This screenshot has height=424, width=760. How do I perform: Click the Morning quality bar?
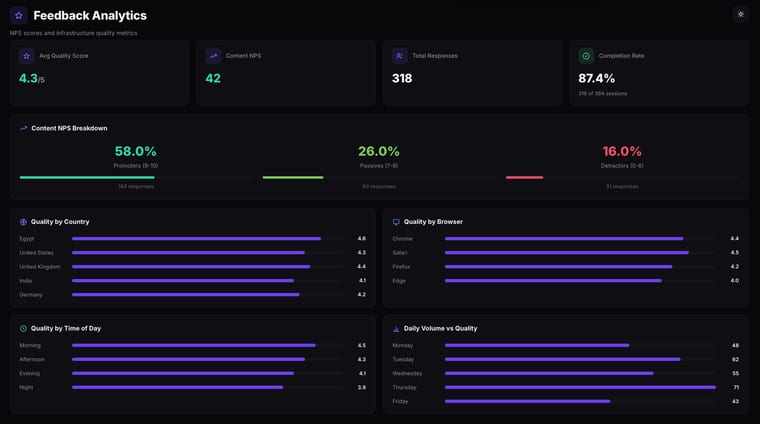coord(194,345)
